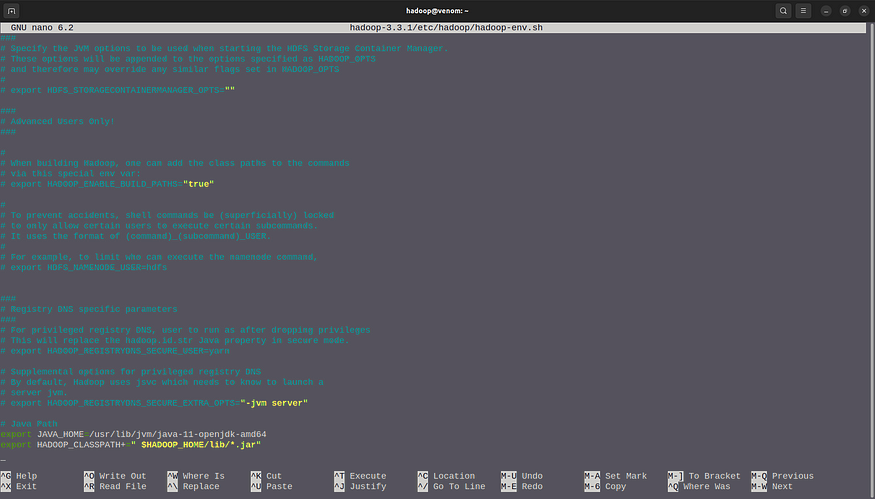
Task: Maximize the terminal window
Action: click(x=845, y=11)
